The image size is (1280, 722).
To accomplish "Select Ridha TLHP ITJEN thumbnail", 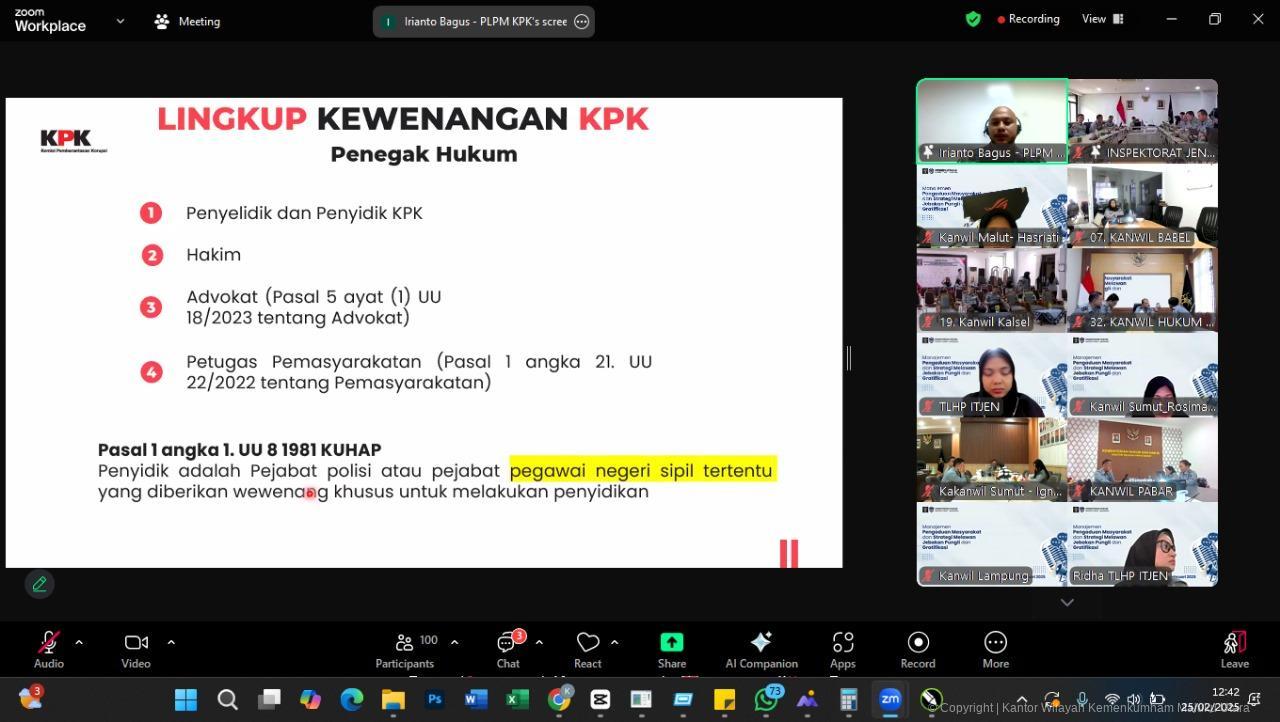I will click(1143, 544).
